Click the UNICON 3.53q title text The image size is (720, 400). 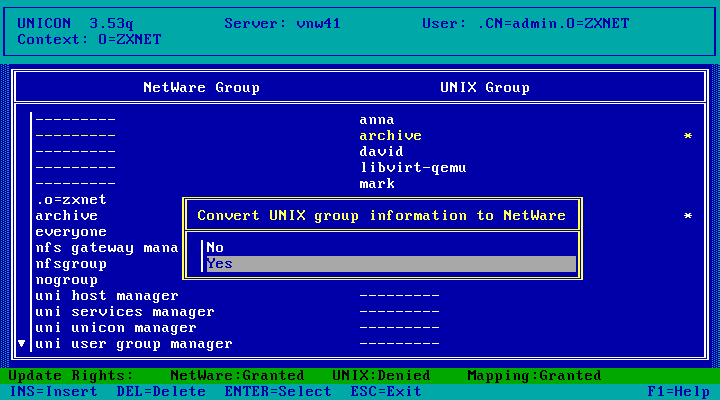click(75, 23)
